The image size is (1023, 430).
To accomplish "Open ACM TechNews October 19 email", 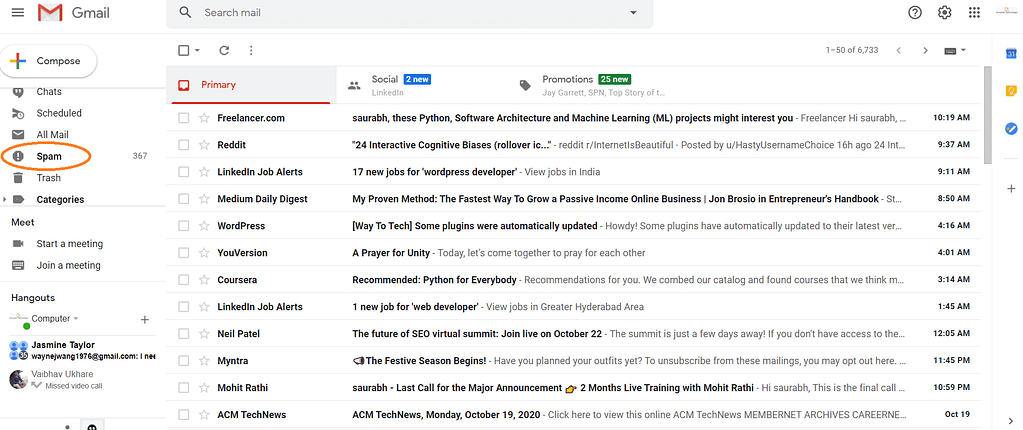I will pos(575,414).
